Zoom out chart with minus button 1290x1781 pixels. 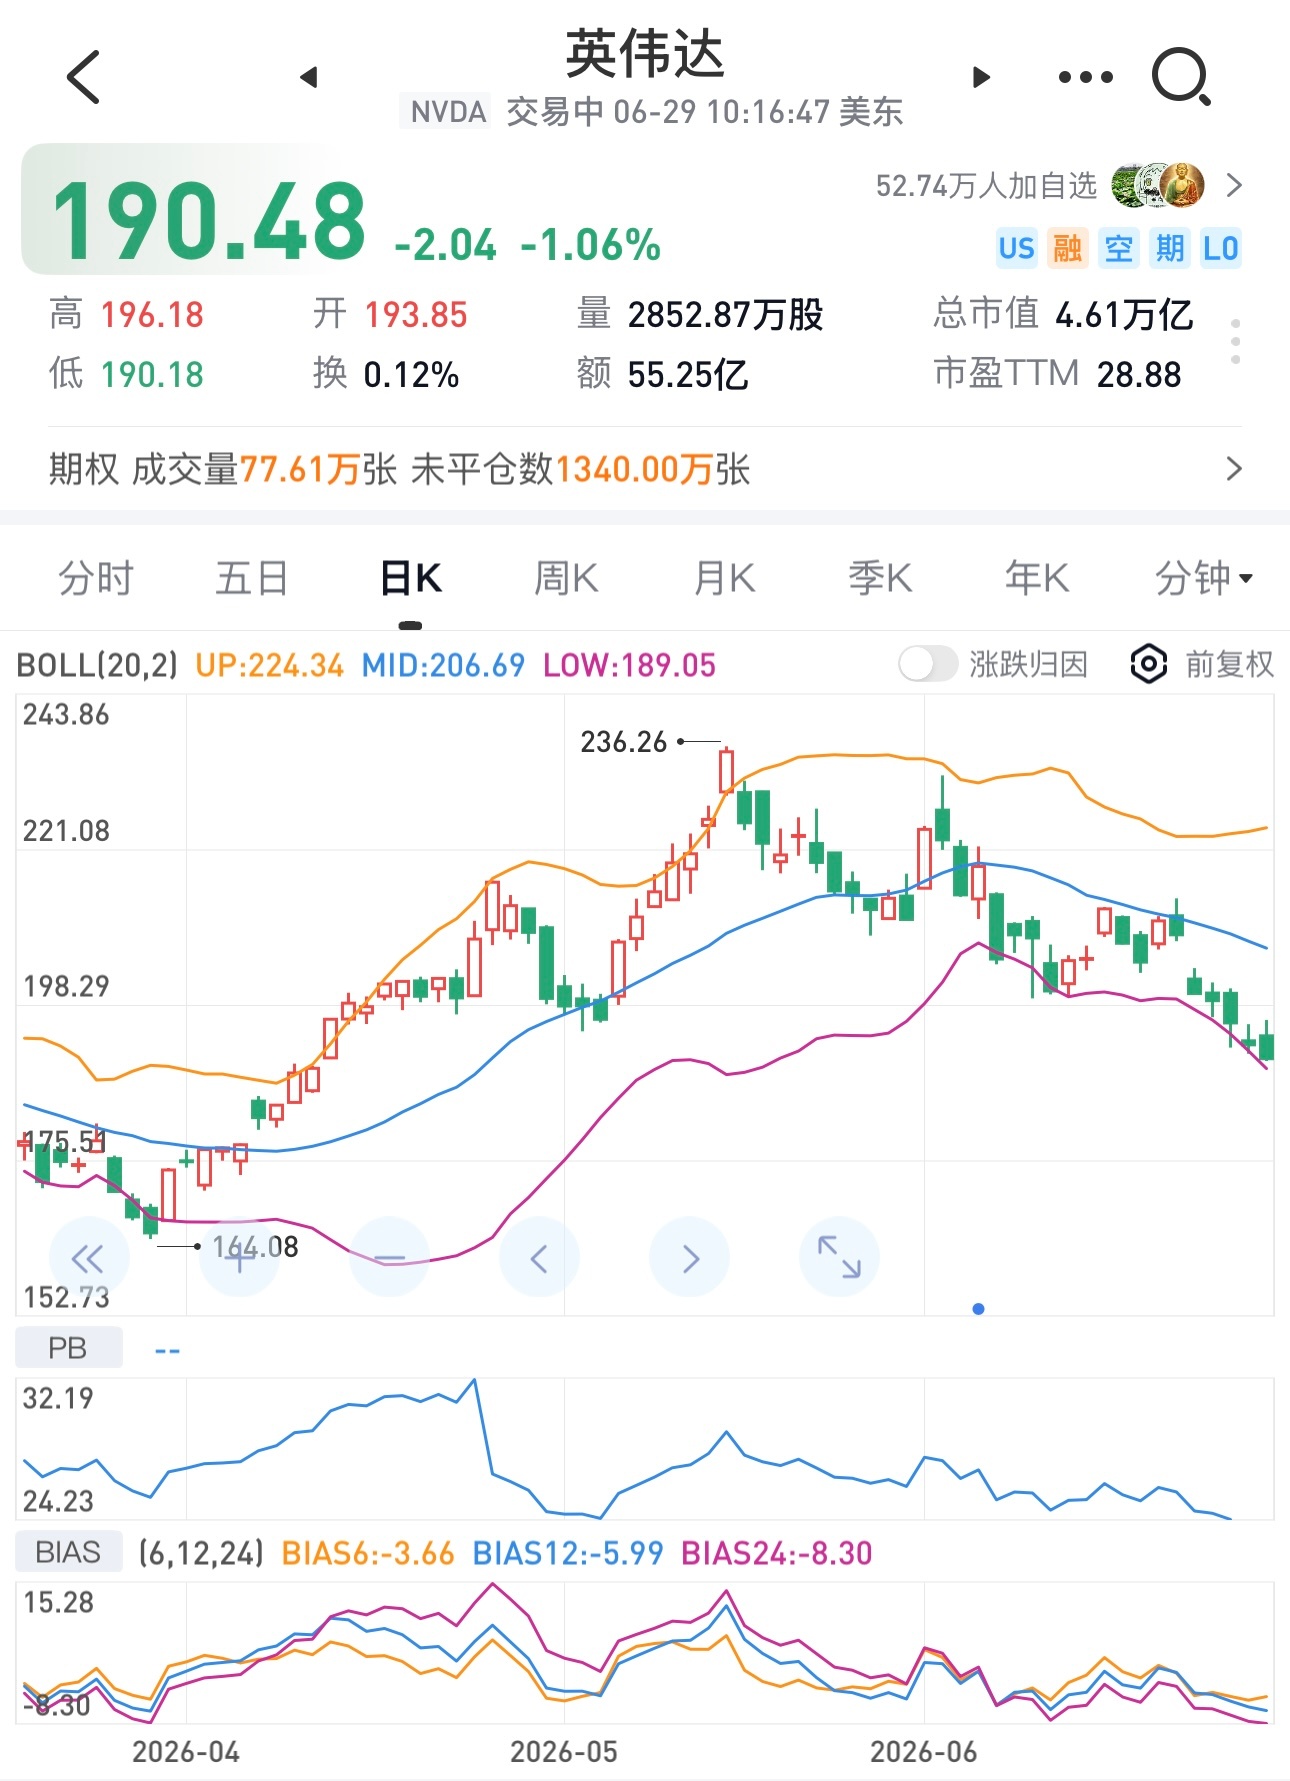click(x=389, y=1257)
